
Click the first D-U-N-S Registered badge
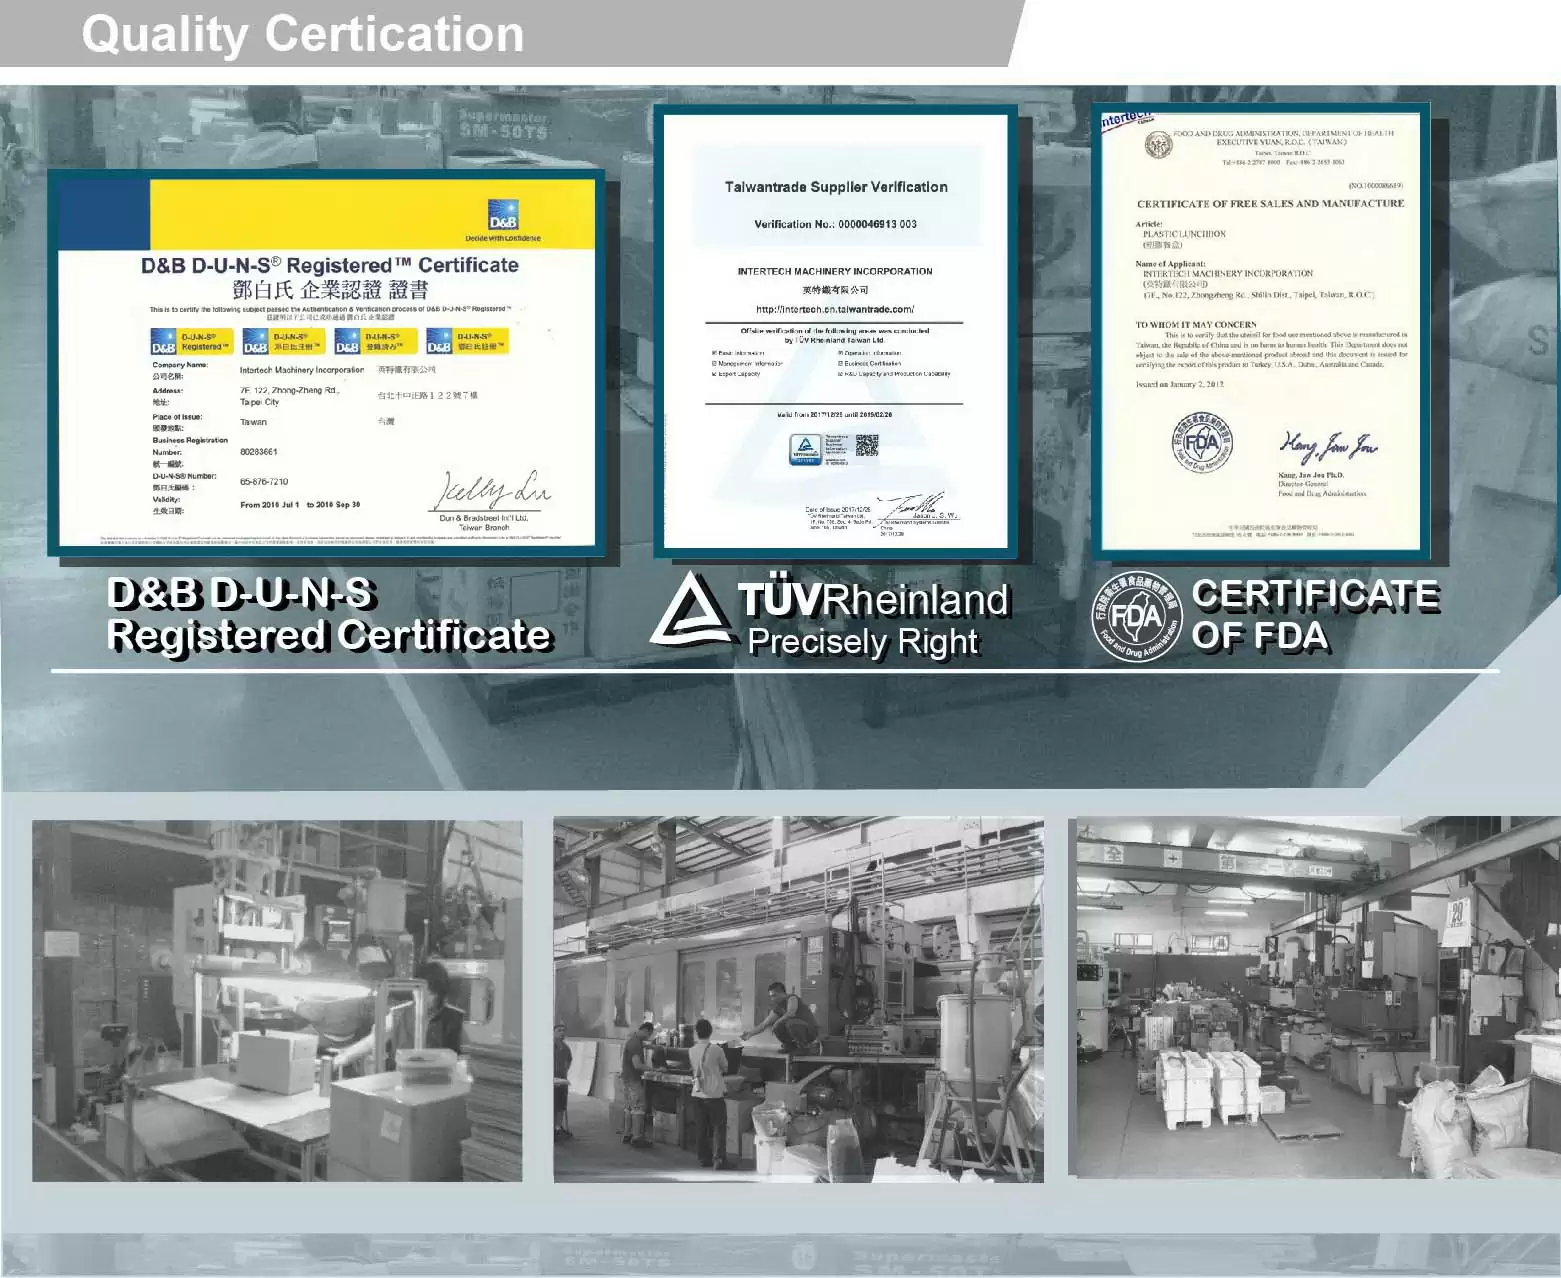click(x=192, y=342)
